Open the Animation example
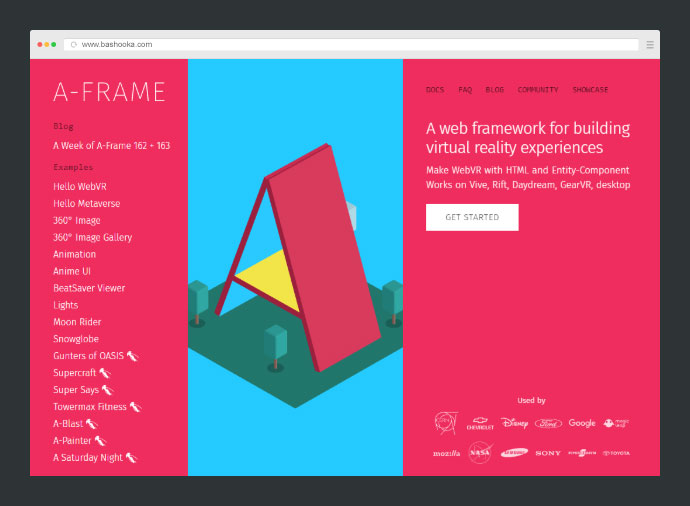Screen dimensions: 690x506 pos(74,254)
